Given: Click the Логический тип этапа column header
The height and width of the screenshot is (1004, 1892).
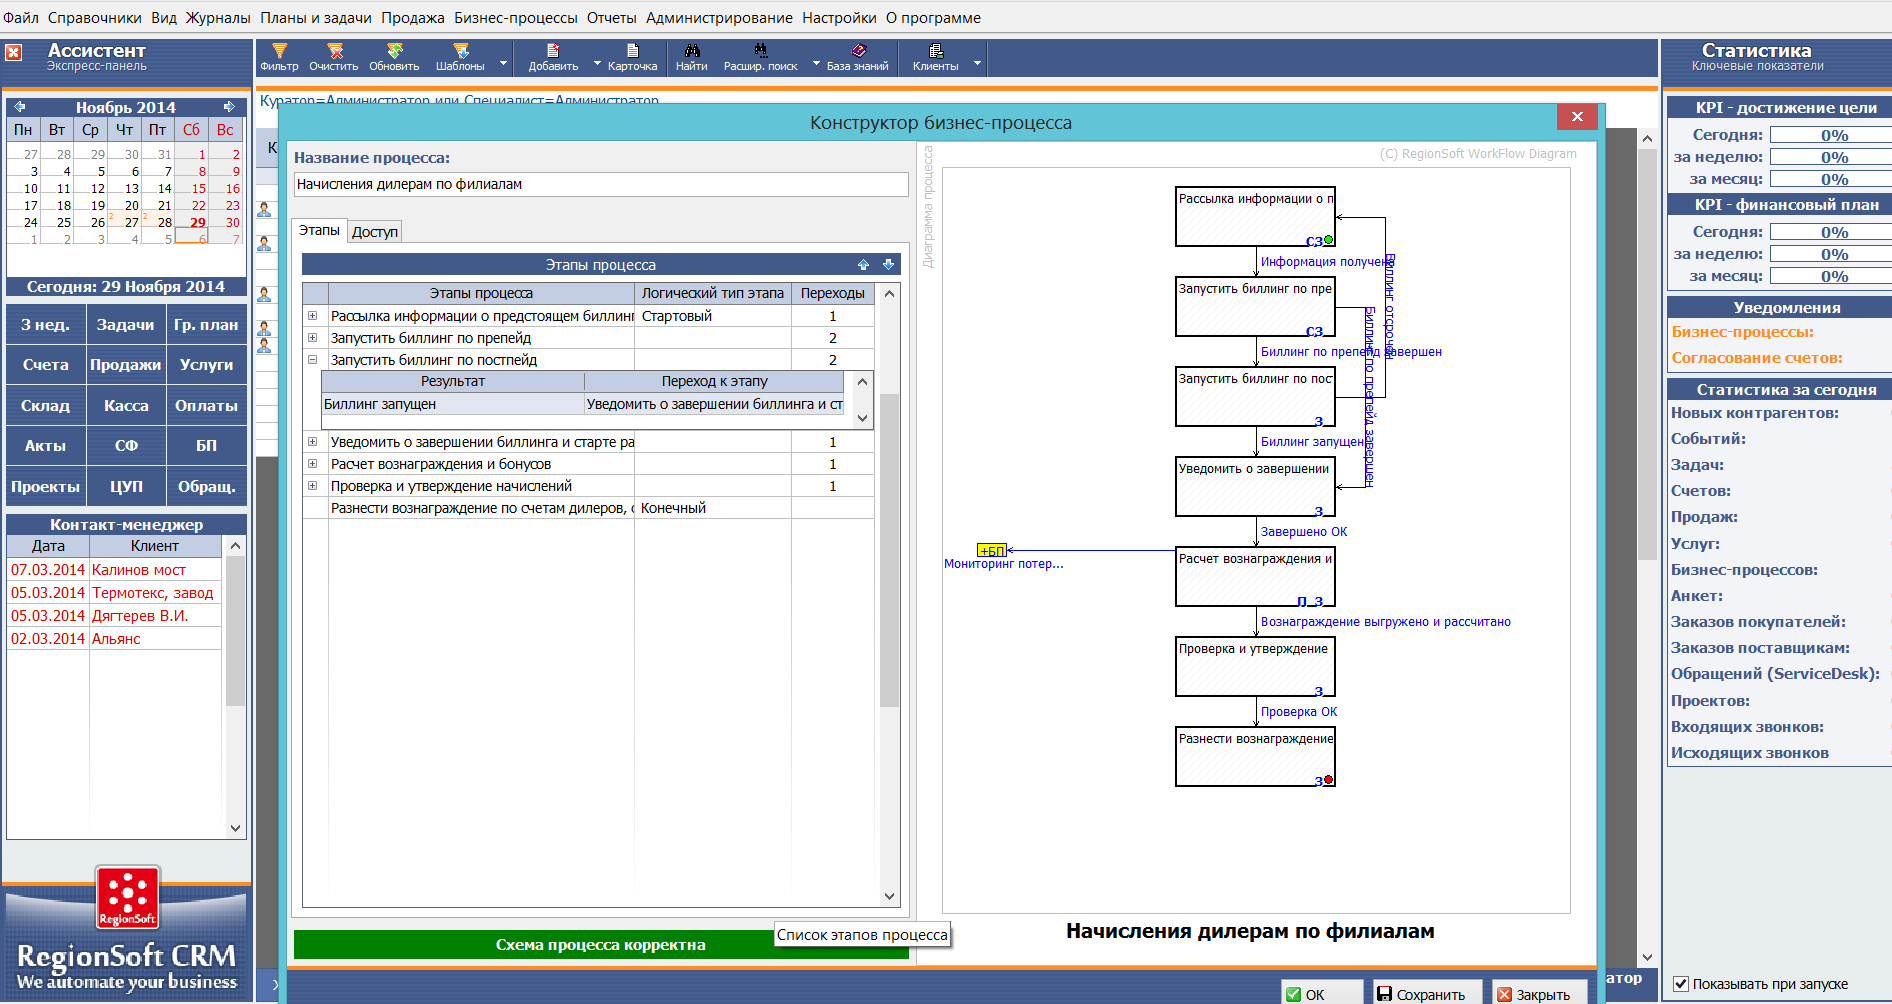Looking at the screenshot, I should (713, 293).
